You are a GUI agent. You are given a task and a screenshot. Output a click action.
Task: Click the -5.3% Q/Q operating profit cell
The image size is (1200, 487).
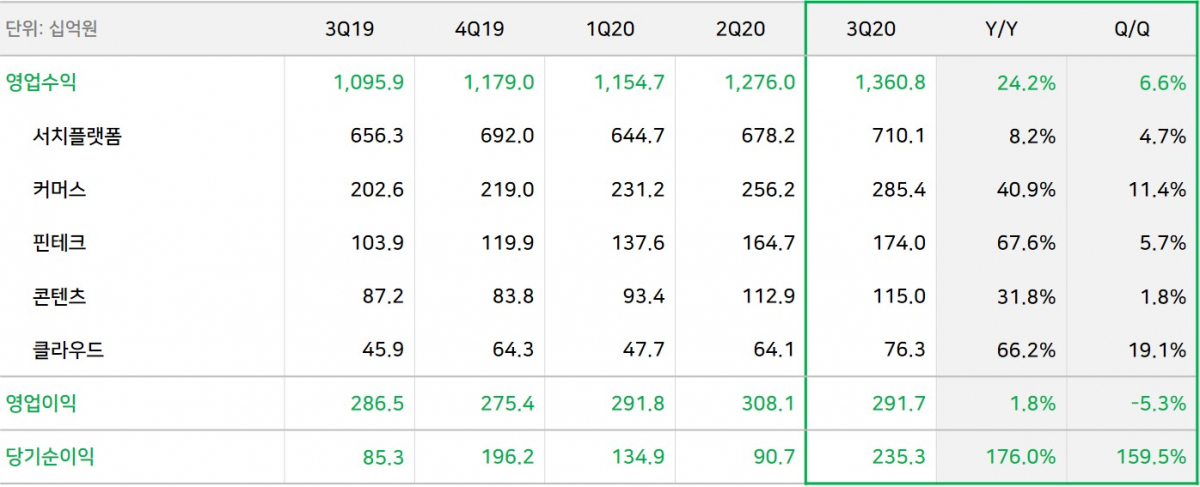[x=1158, y=404]
